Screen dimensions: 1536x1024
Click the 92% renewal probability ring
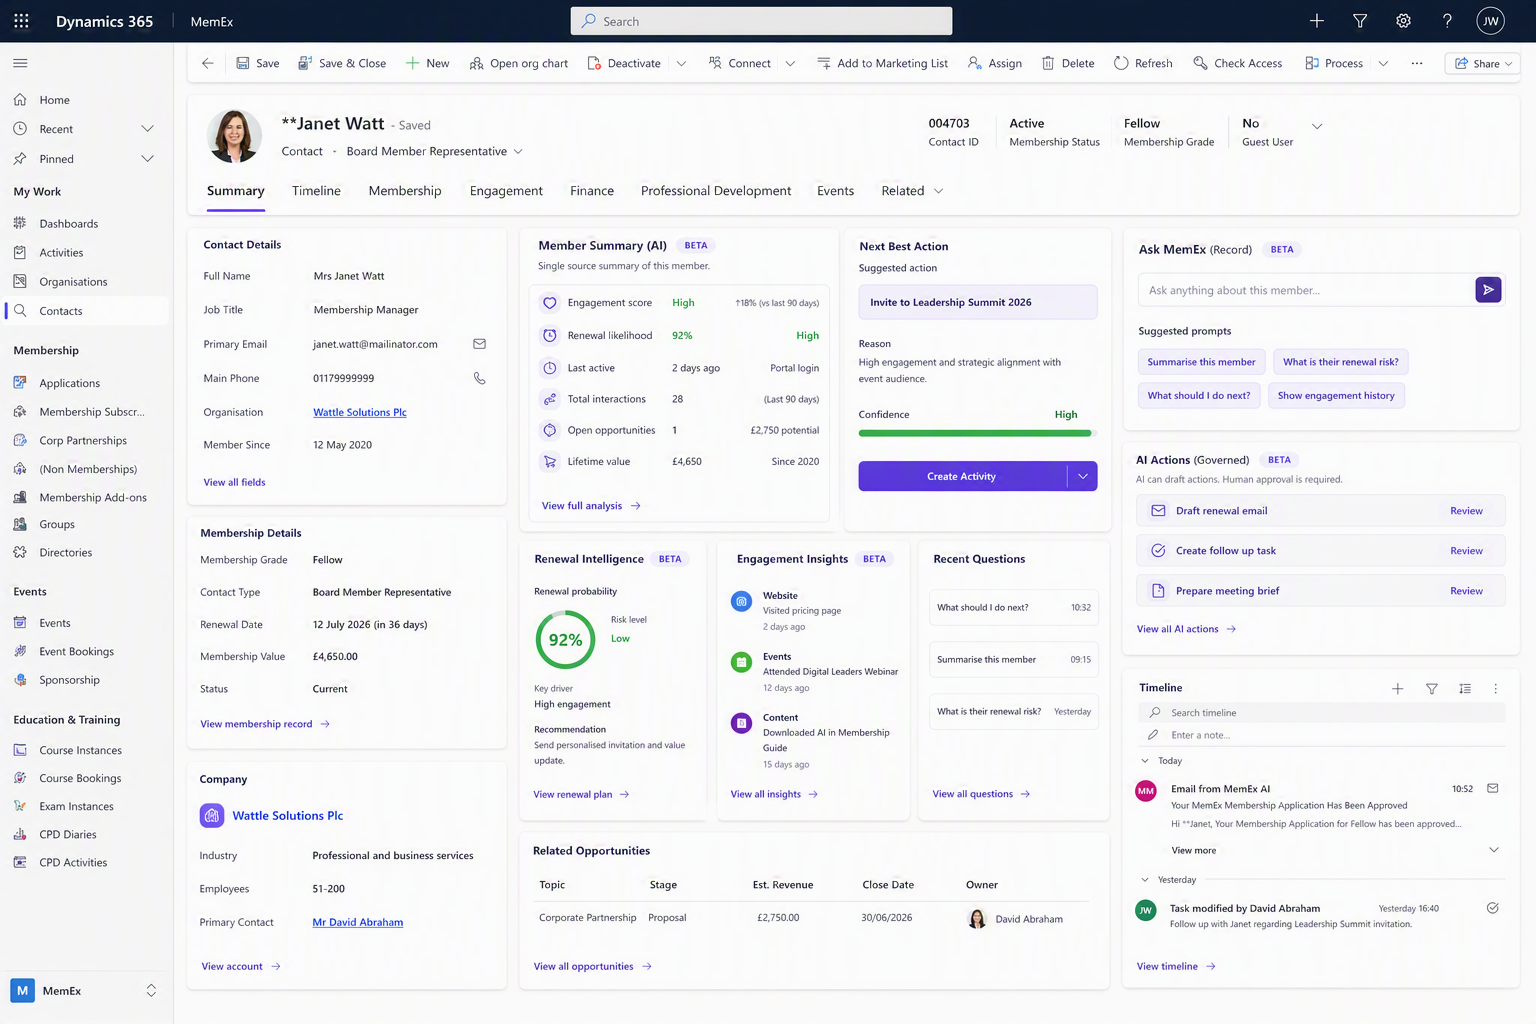[565, 640]
